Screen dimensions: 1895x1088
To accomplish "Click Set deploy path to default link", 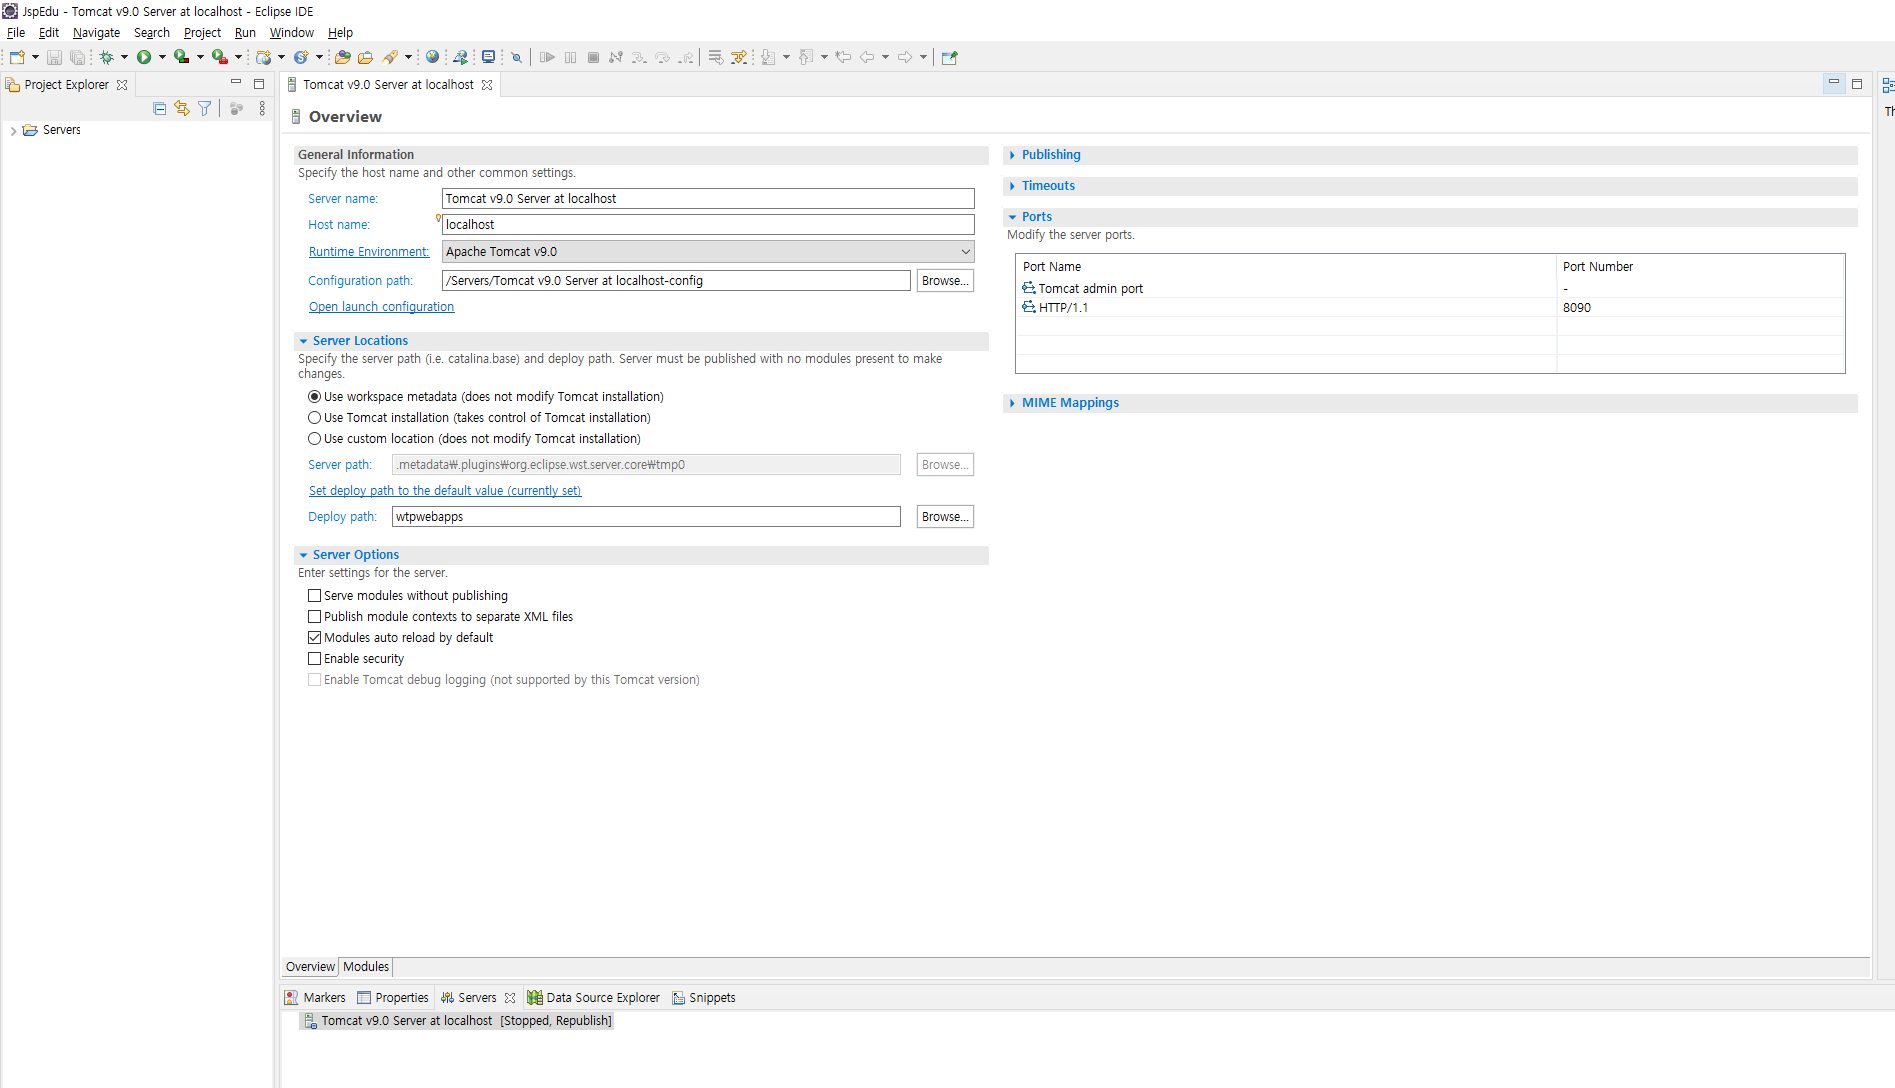I will click(x=445, y=491).
